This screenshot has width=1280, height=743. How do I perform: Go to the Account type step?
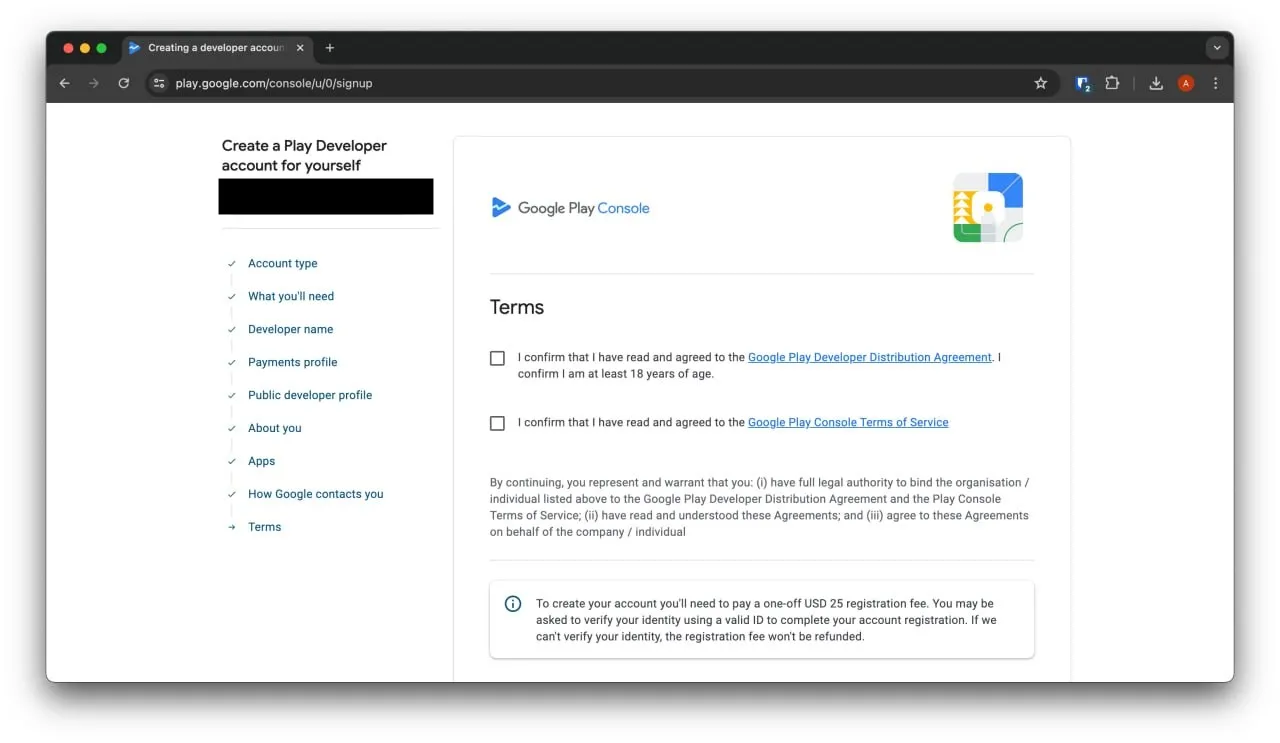tap(283, 264)
